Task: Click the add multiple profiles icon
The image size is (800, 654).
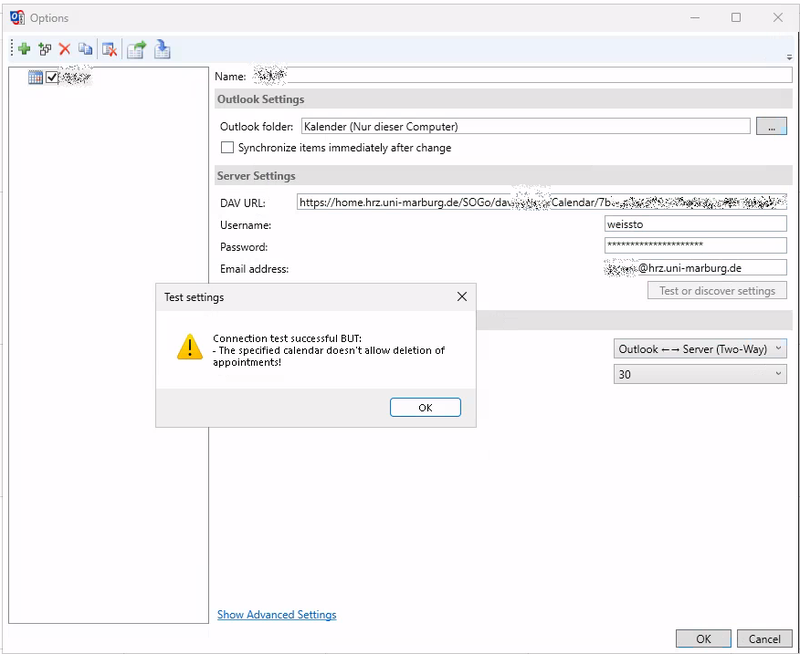Action: tap(46, 48)
